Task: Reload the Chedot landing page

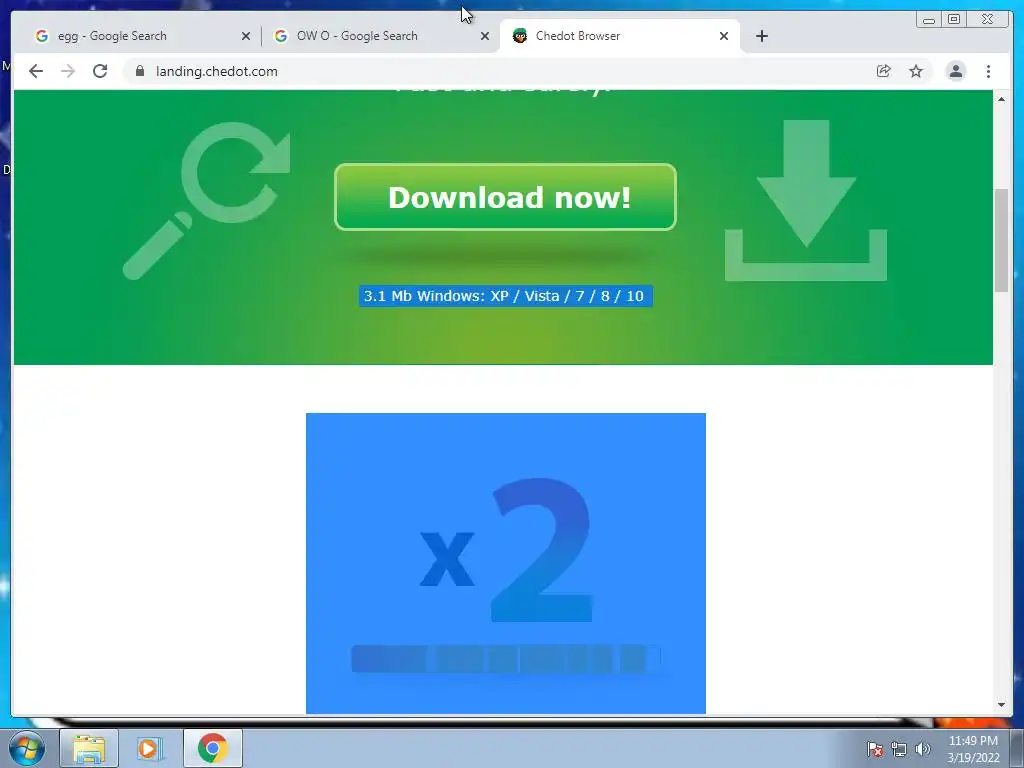Action: (100, 71)
